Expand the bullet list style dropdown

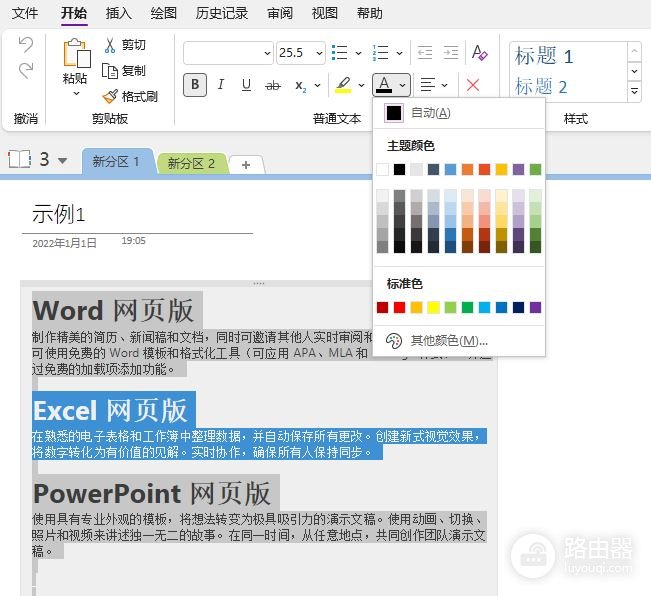point(358,53)
